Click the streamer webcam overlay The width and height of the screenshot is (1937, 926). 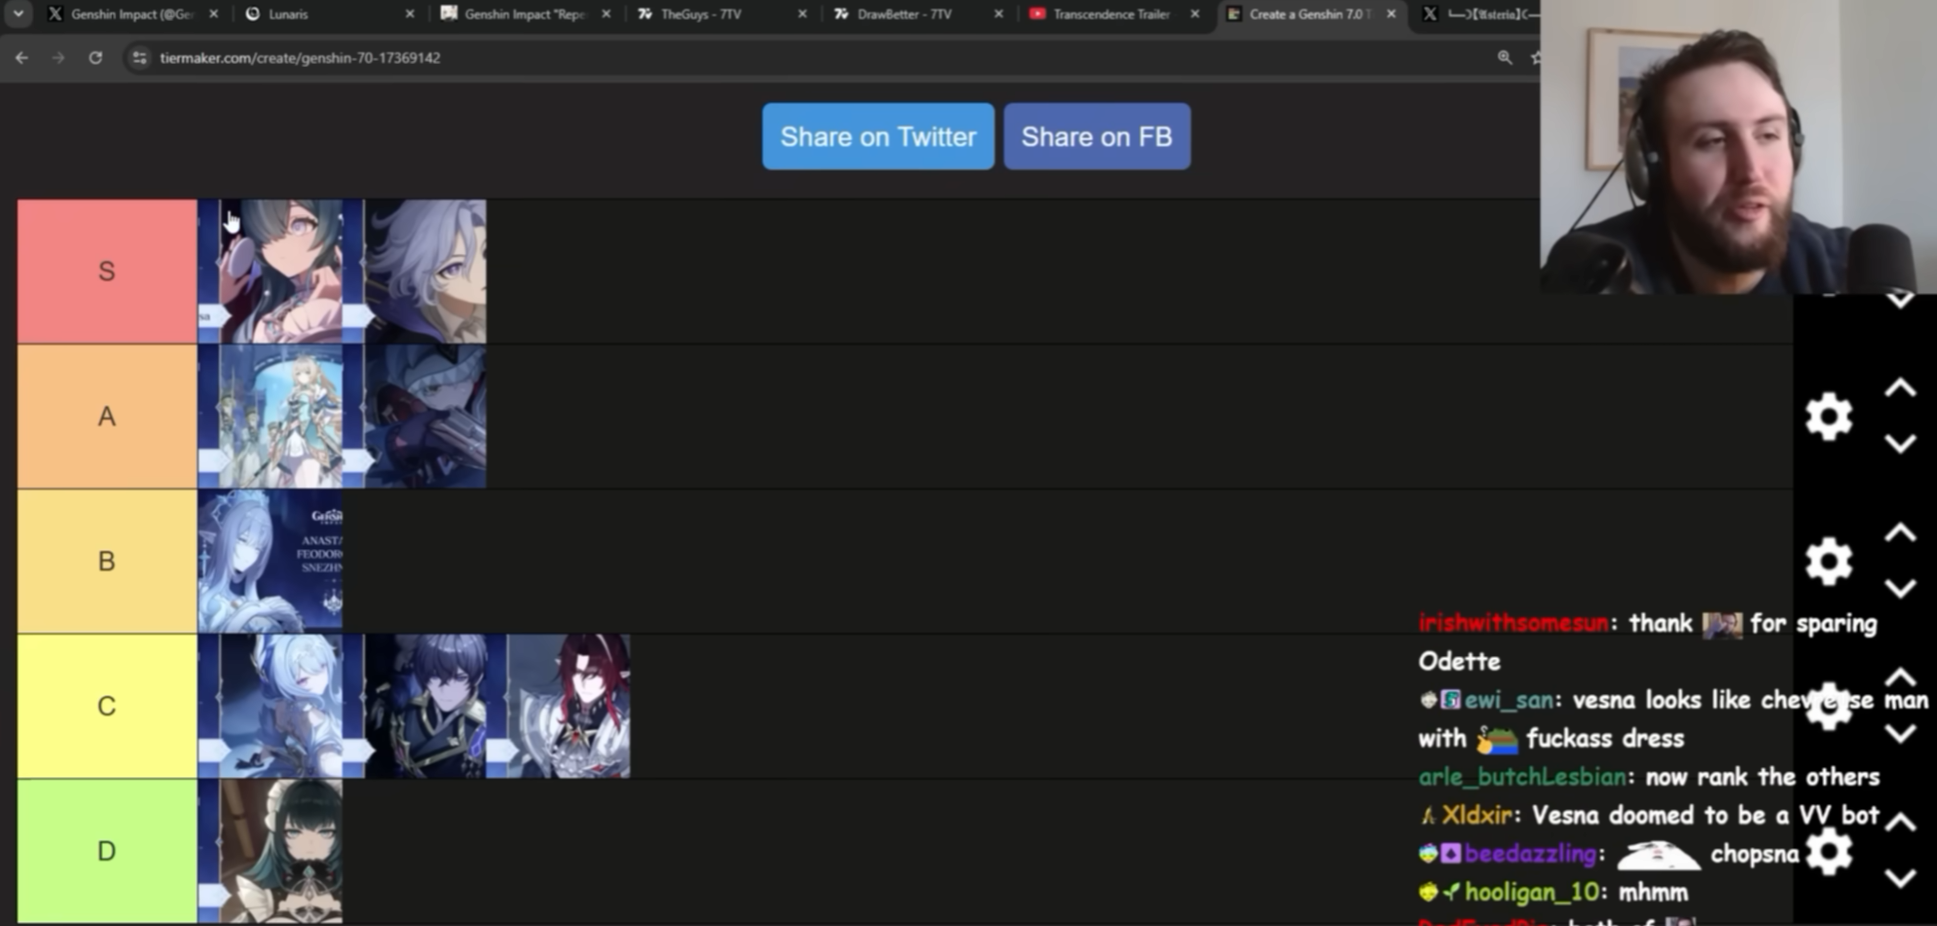click(1738, 147)
